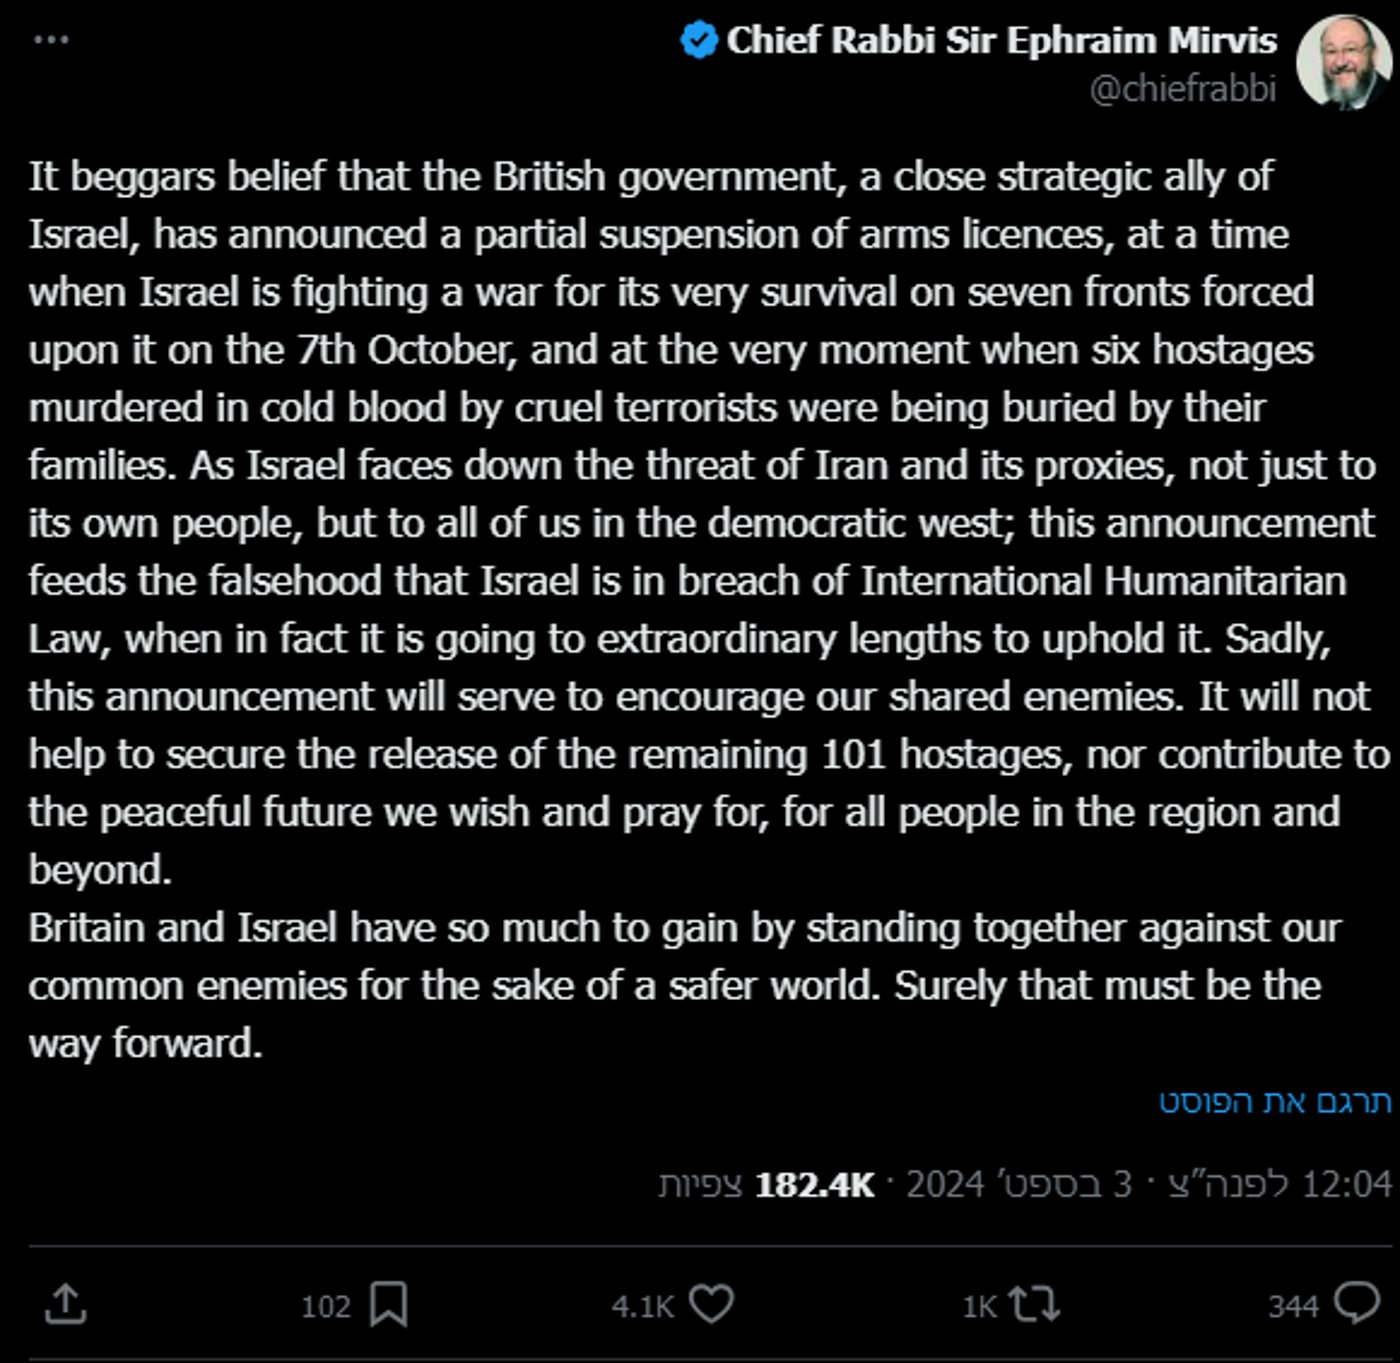Toggle the heart like icon
This screenshot has width=1400, height=1363.
tap(712, 1304)
